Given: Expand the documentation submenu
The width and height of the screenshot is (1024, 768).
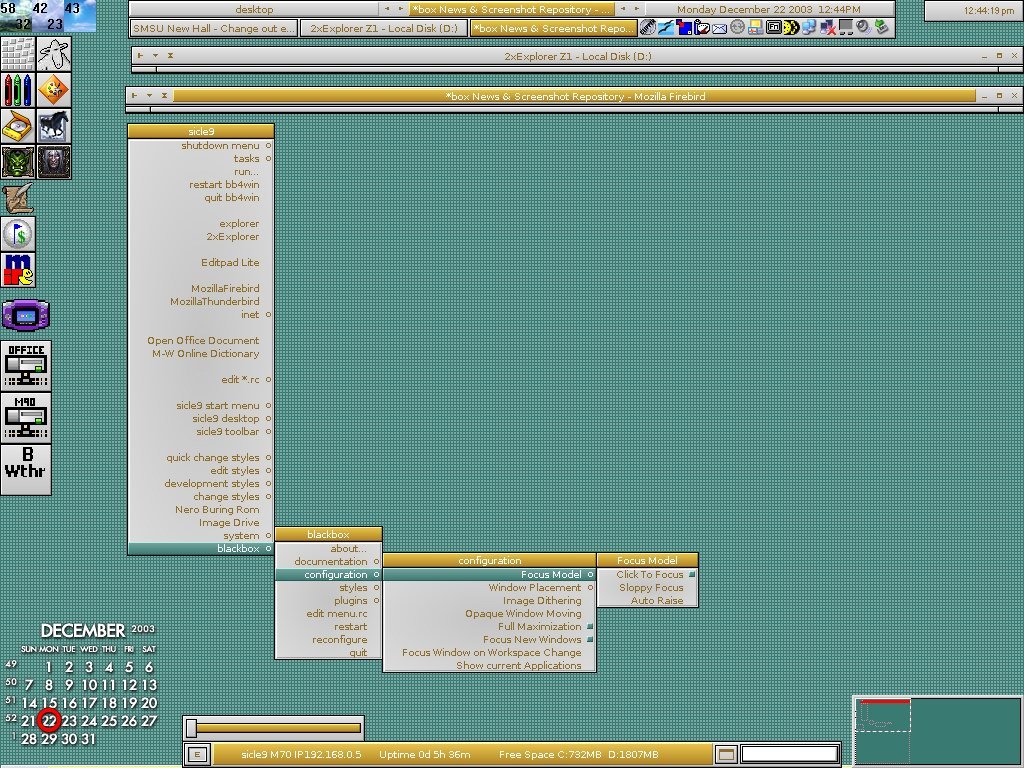Looking at the screenshot, I should click(x=328, y=562).
